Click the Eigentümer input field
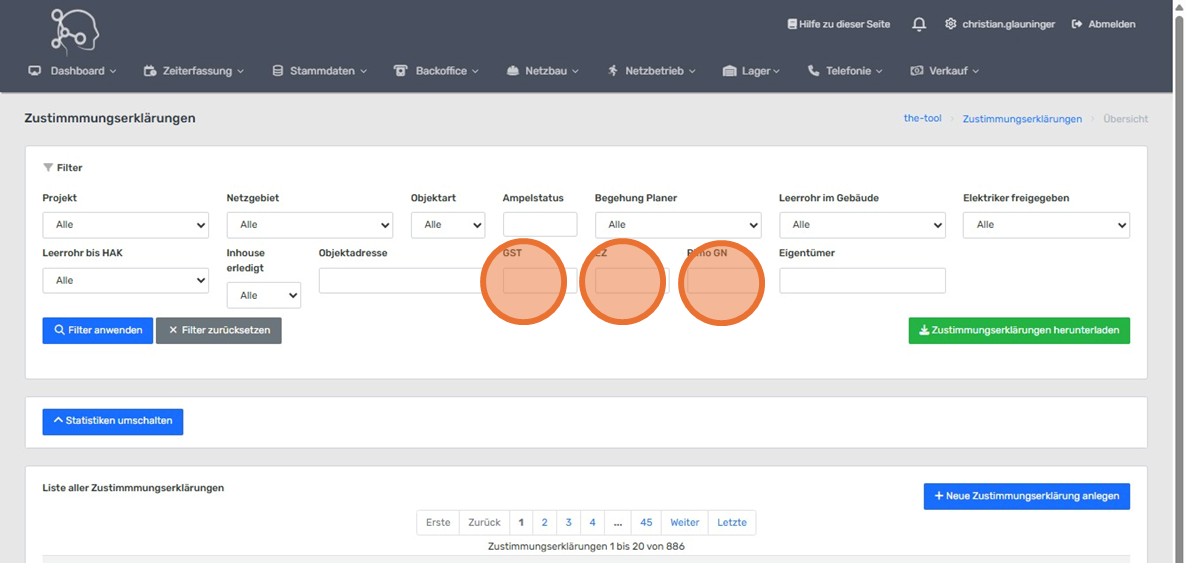Image resolution: width=1186 pixels, height=563 pixels. [861, 281]
